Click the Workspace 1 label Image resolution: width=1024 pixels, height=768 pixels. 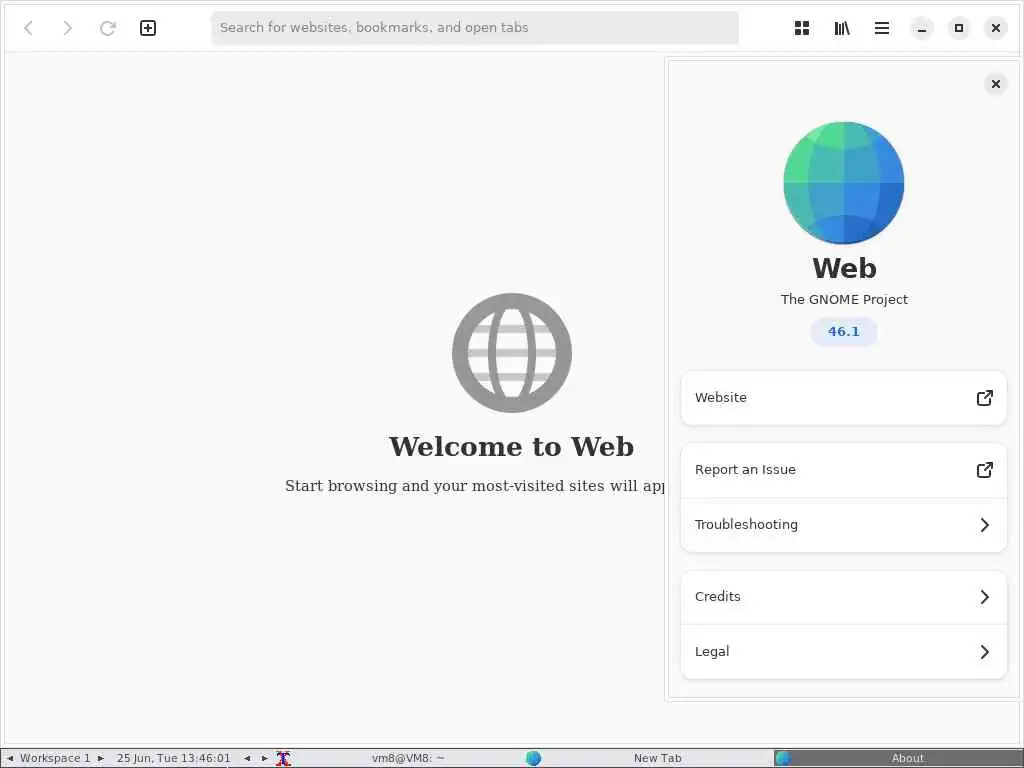(x=55, y=758)
